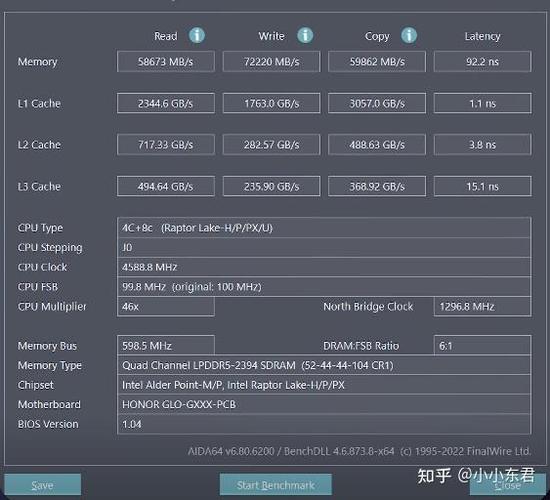The height and width of the screenshot is (500, 550).
Task: Click the L1 Cache row label
Action: click(39, 104)
